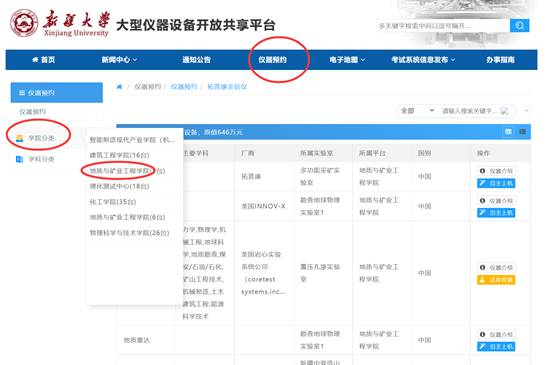Select 仪器预约 in the top navigation bar
Viewport: 554px width, 365px height.
pos(272,60)
